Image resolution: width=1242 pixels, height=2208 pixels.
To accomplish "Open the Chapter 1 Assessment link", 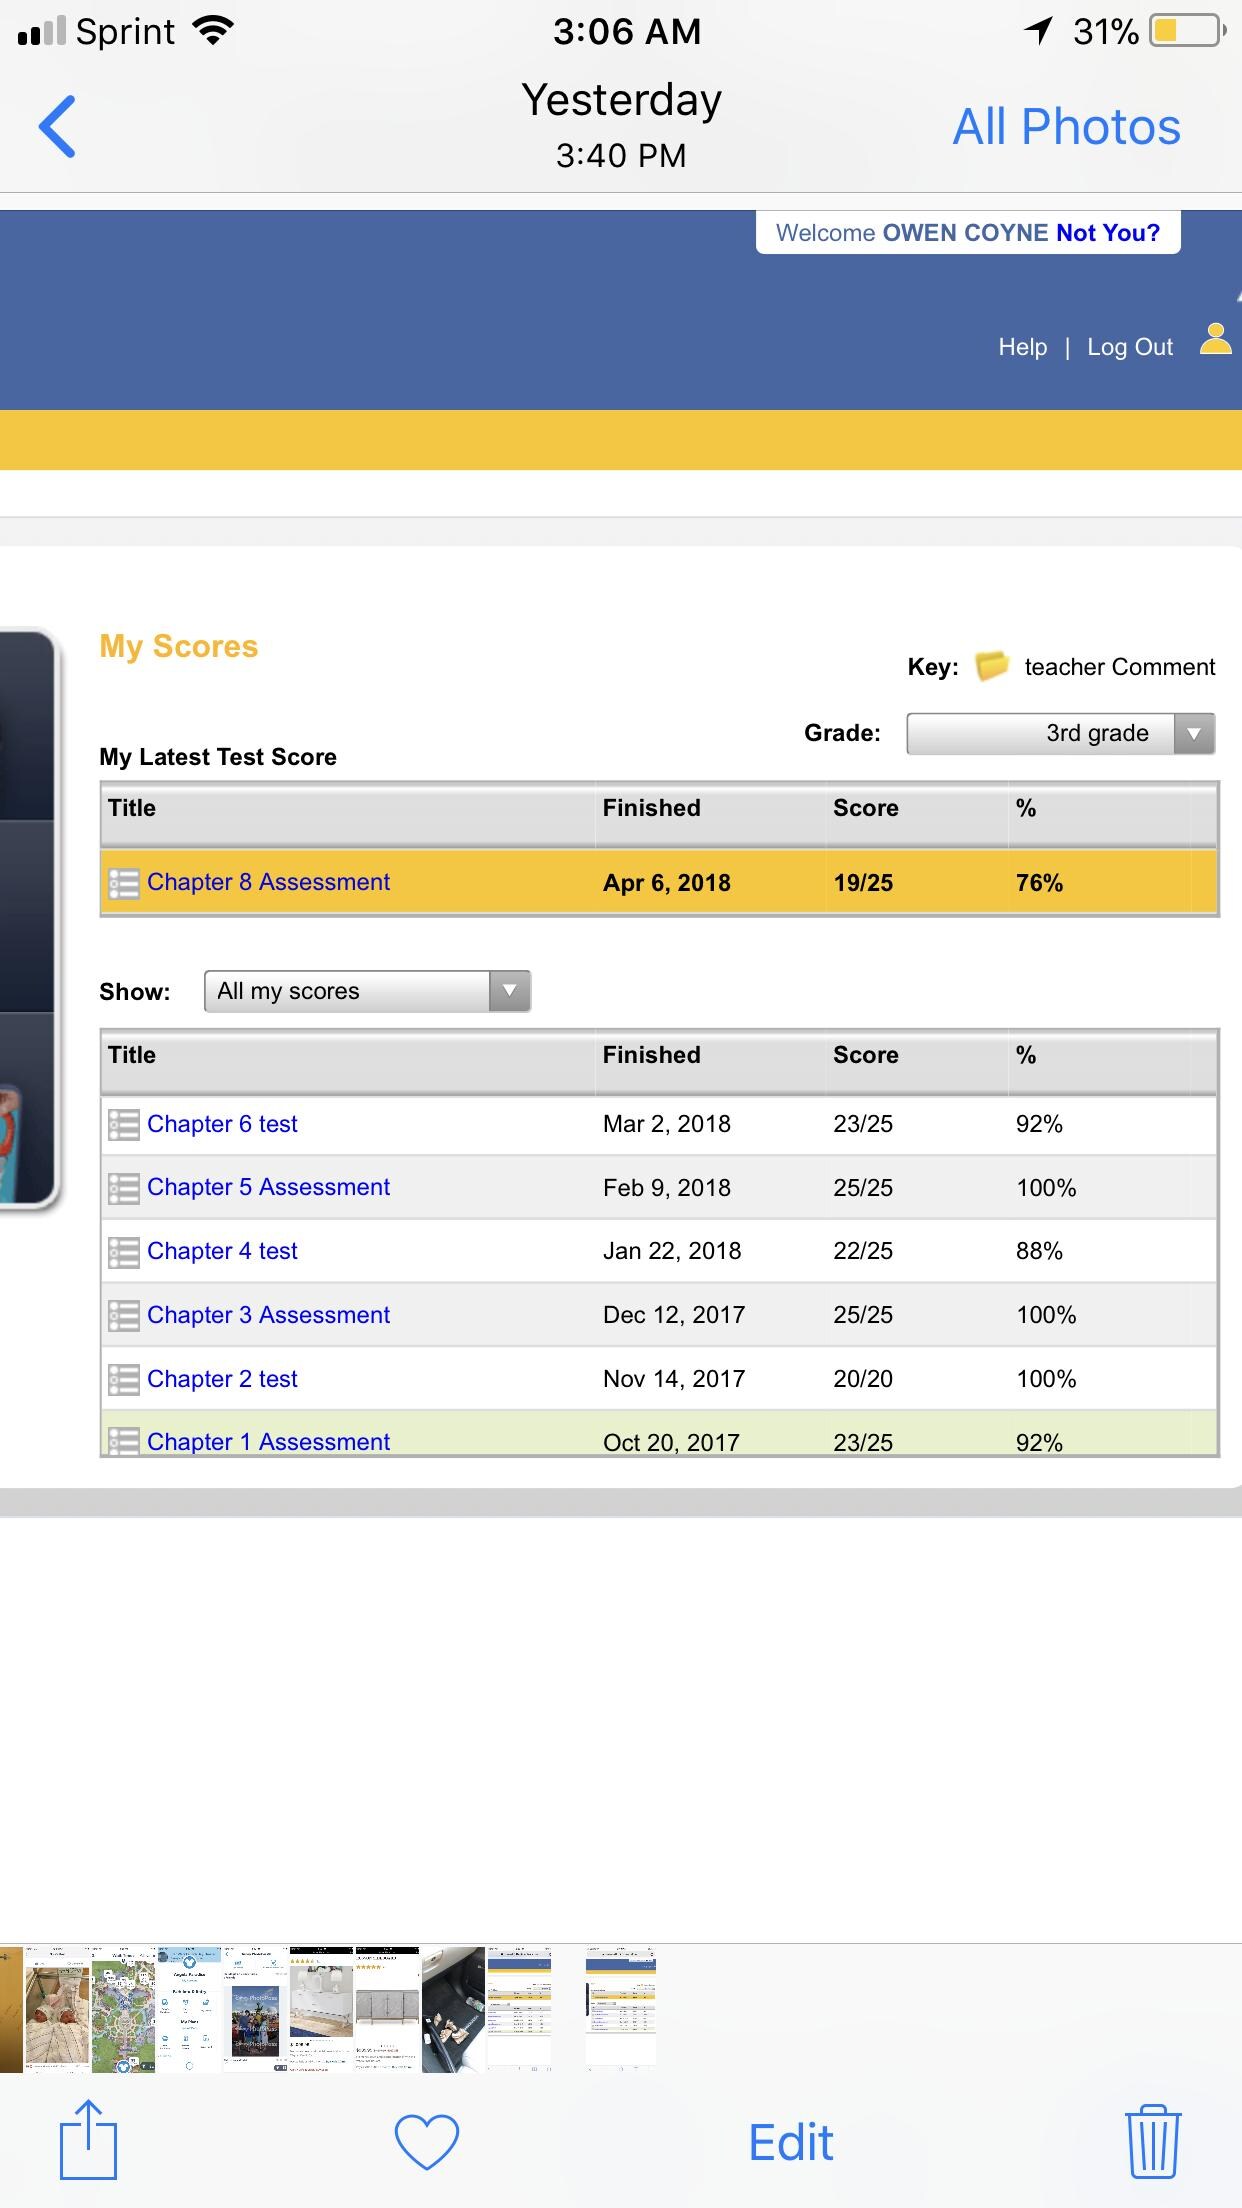I will [x=268, y=1442].
